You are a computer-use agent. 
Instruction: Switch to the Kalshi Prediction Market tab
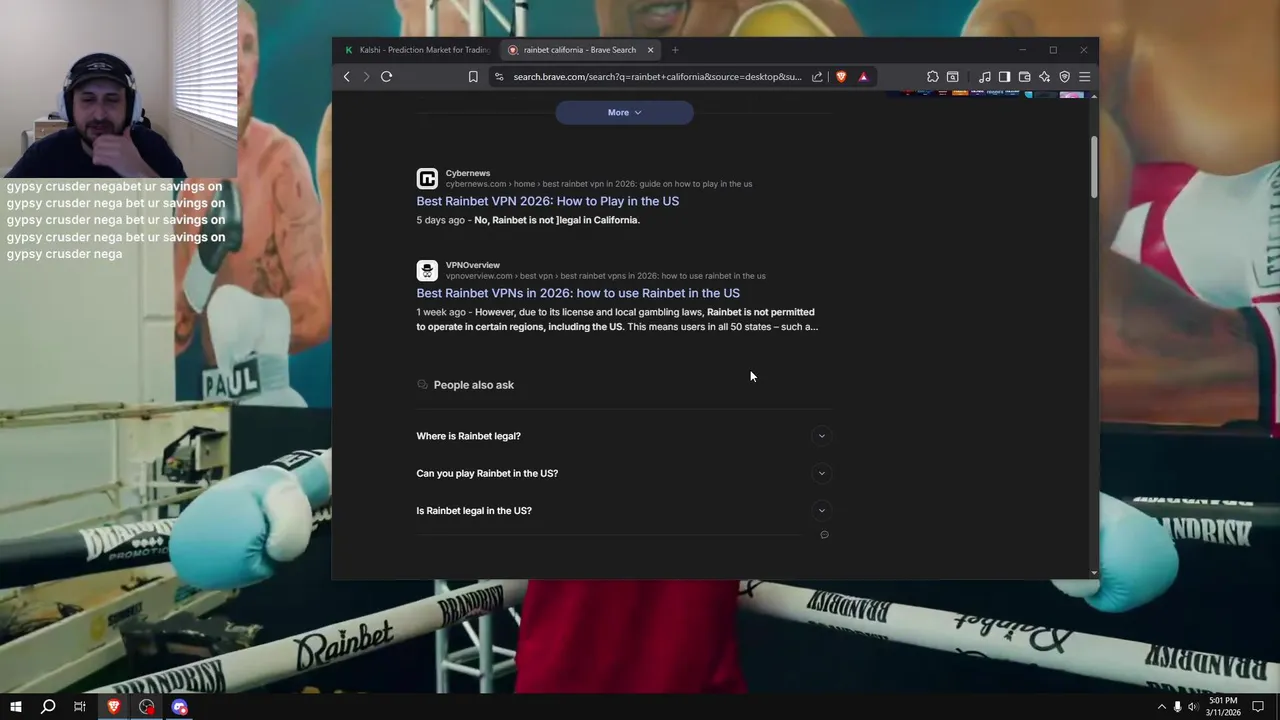pos(418,50)
